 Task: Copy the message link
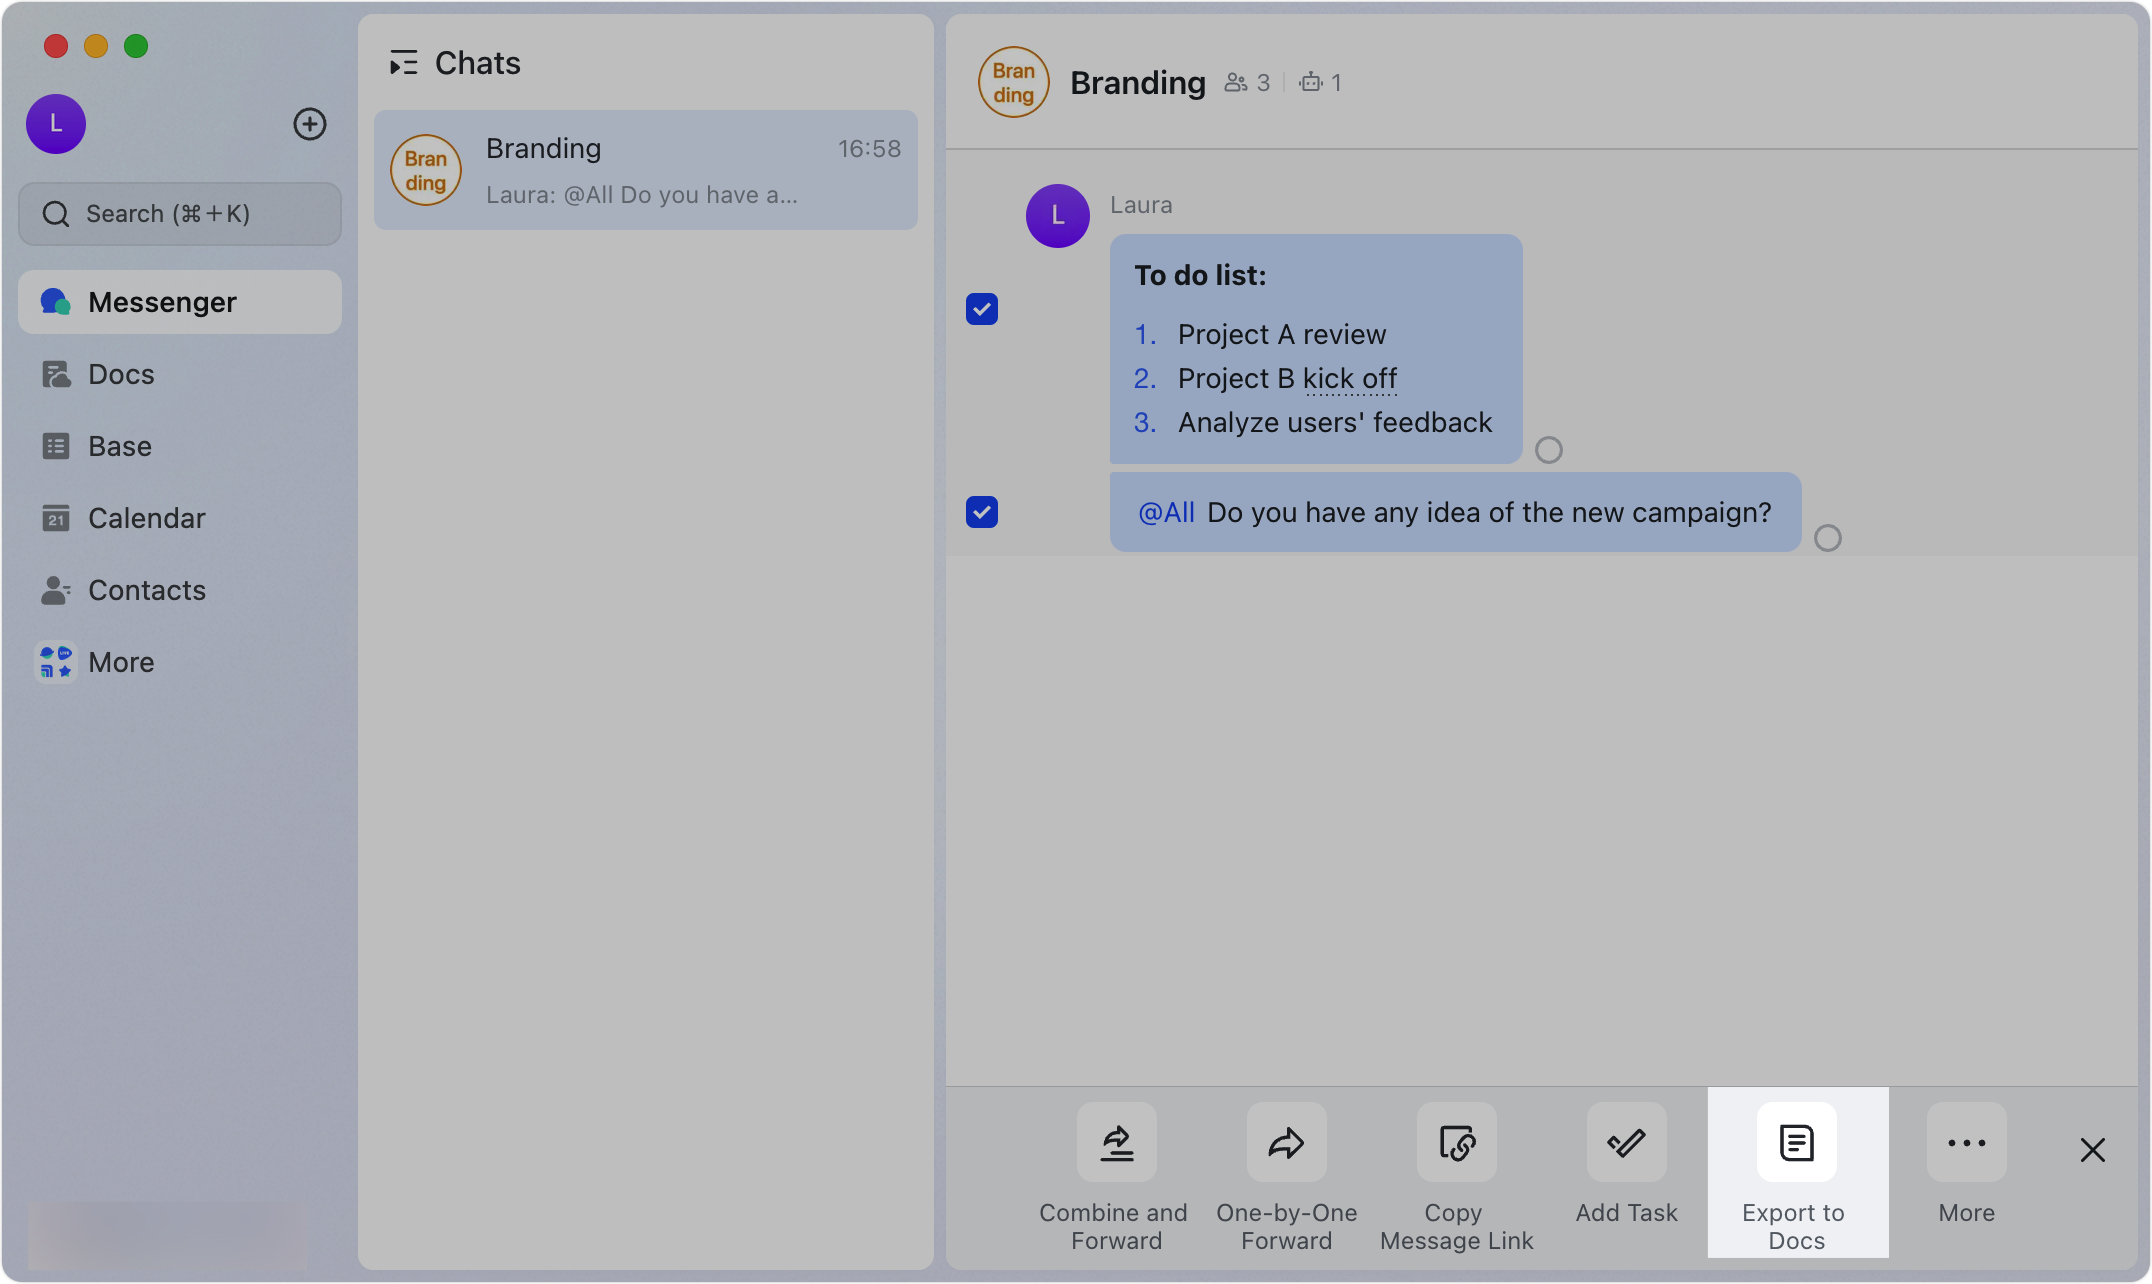[1456, 1172]
